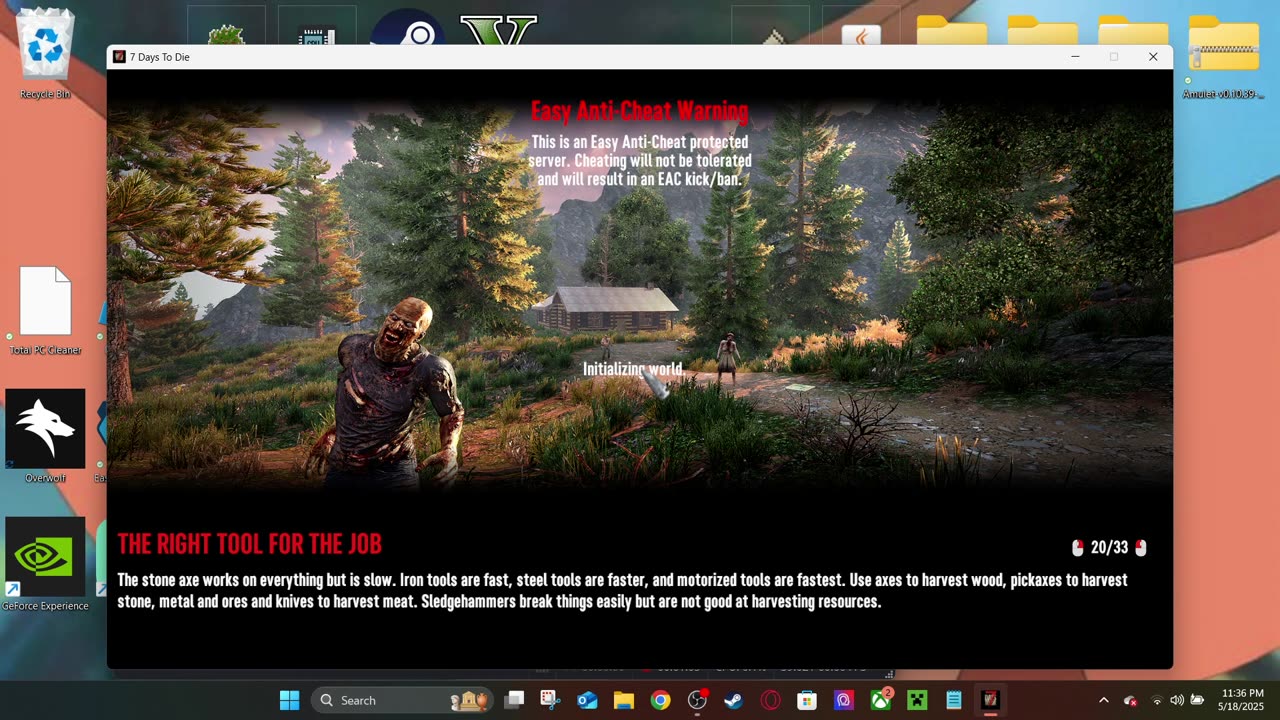Open Google Chrome from taskbar

[x=660, y=700]
